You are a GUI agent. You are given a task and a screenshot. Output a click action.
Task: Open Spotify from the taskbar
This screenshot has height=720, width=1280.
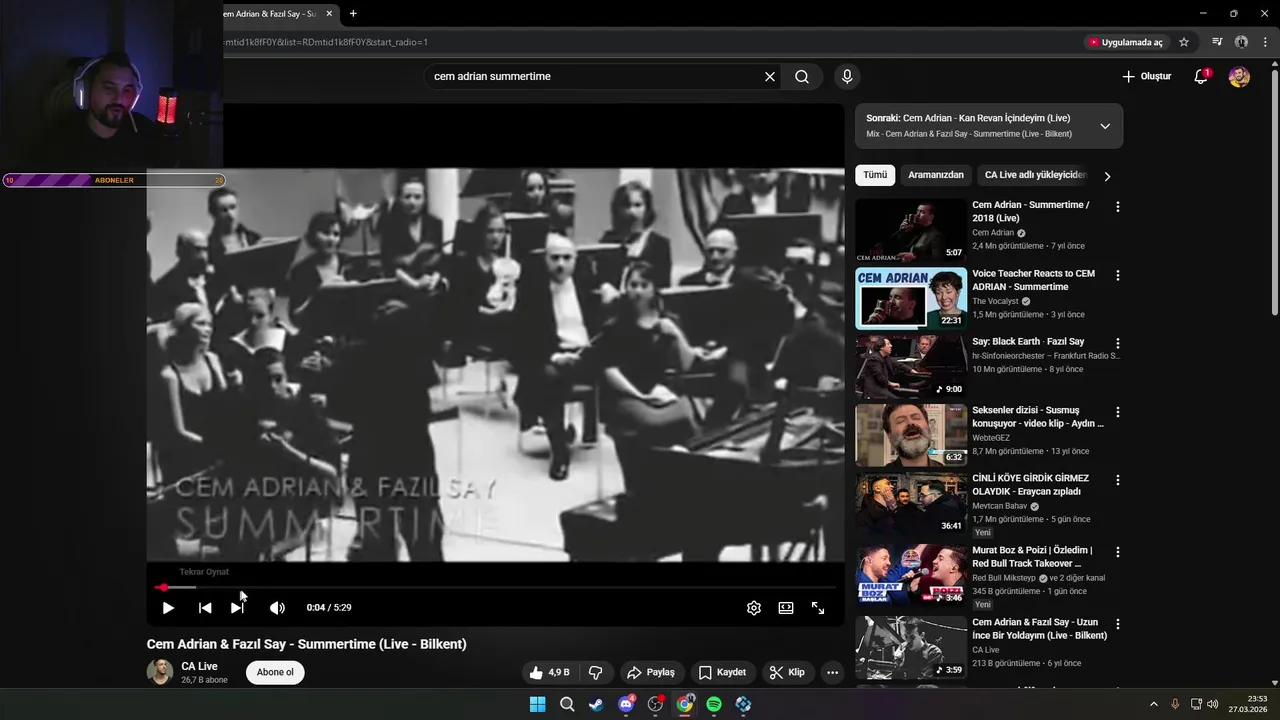click(x=714, y=704)
